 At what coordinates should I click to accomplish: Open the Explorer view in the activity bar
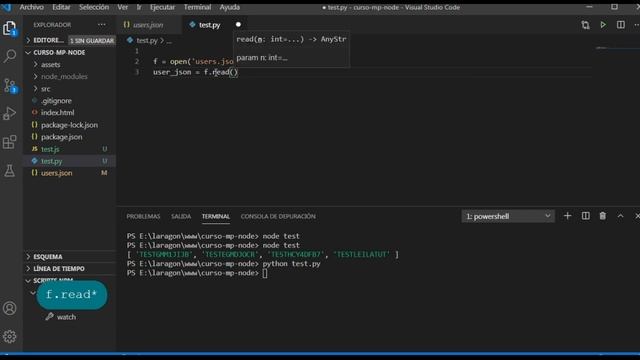click(x=9, y=28)
